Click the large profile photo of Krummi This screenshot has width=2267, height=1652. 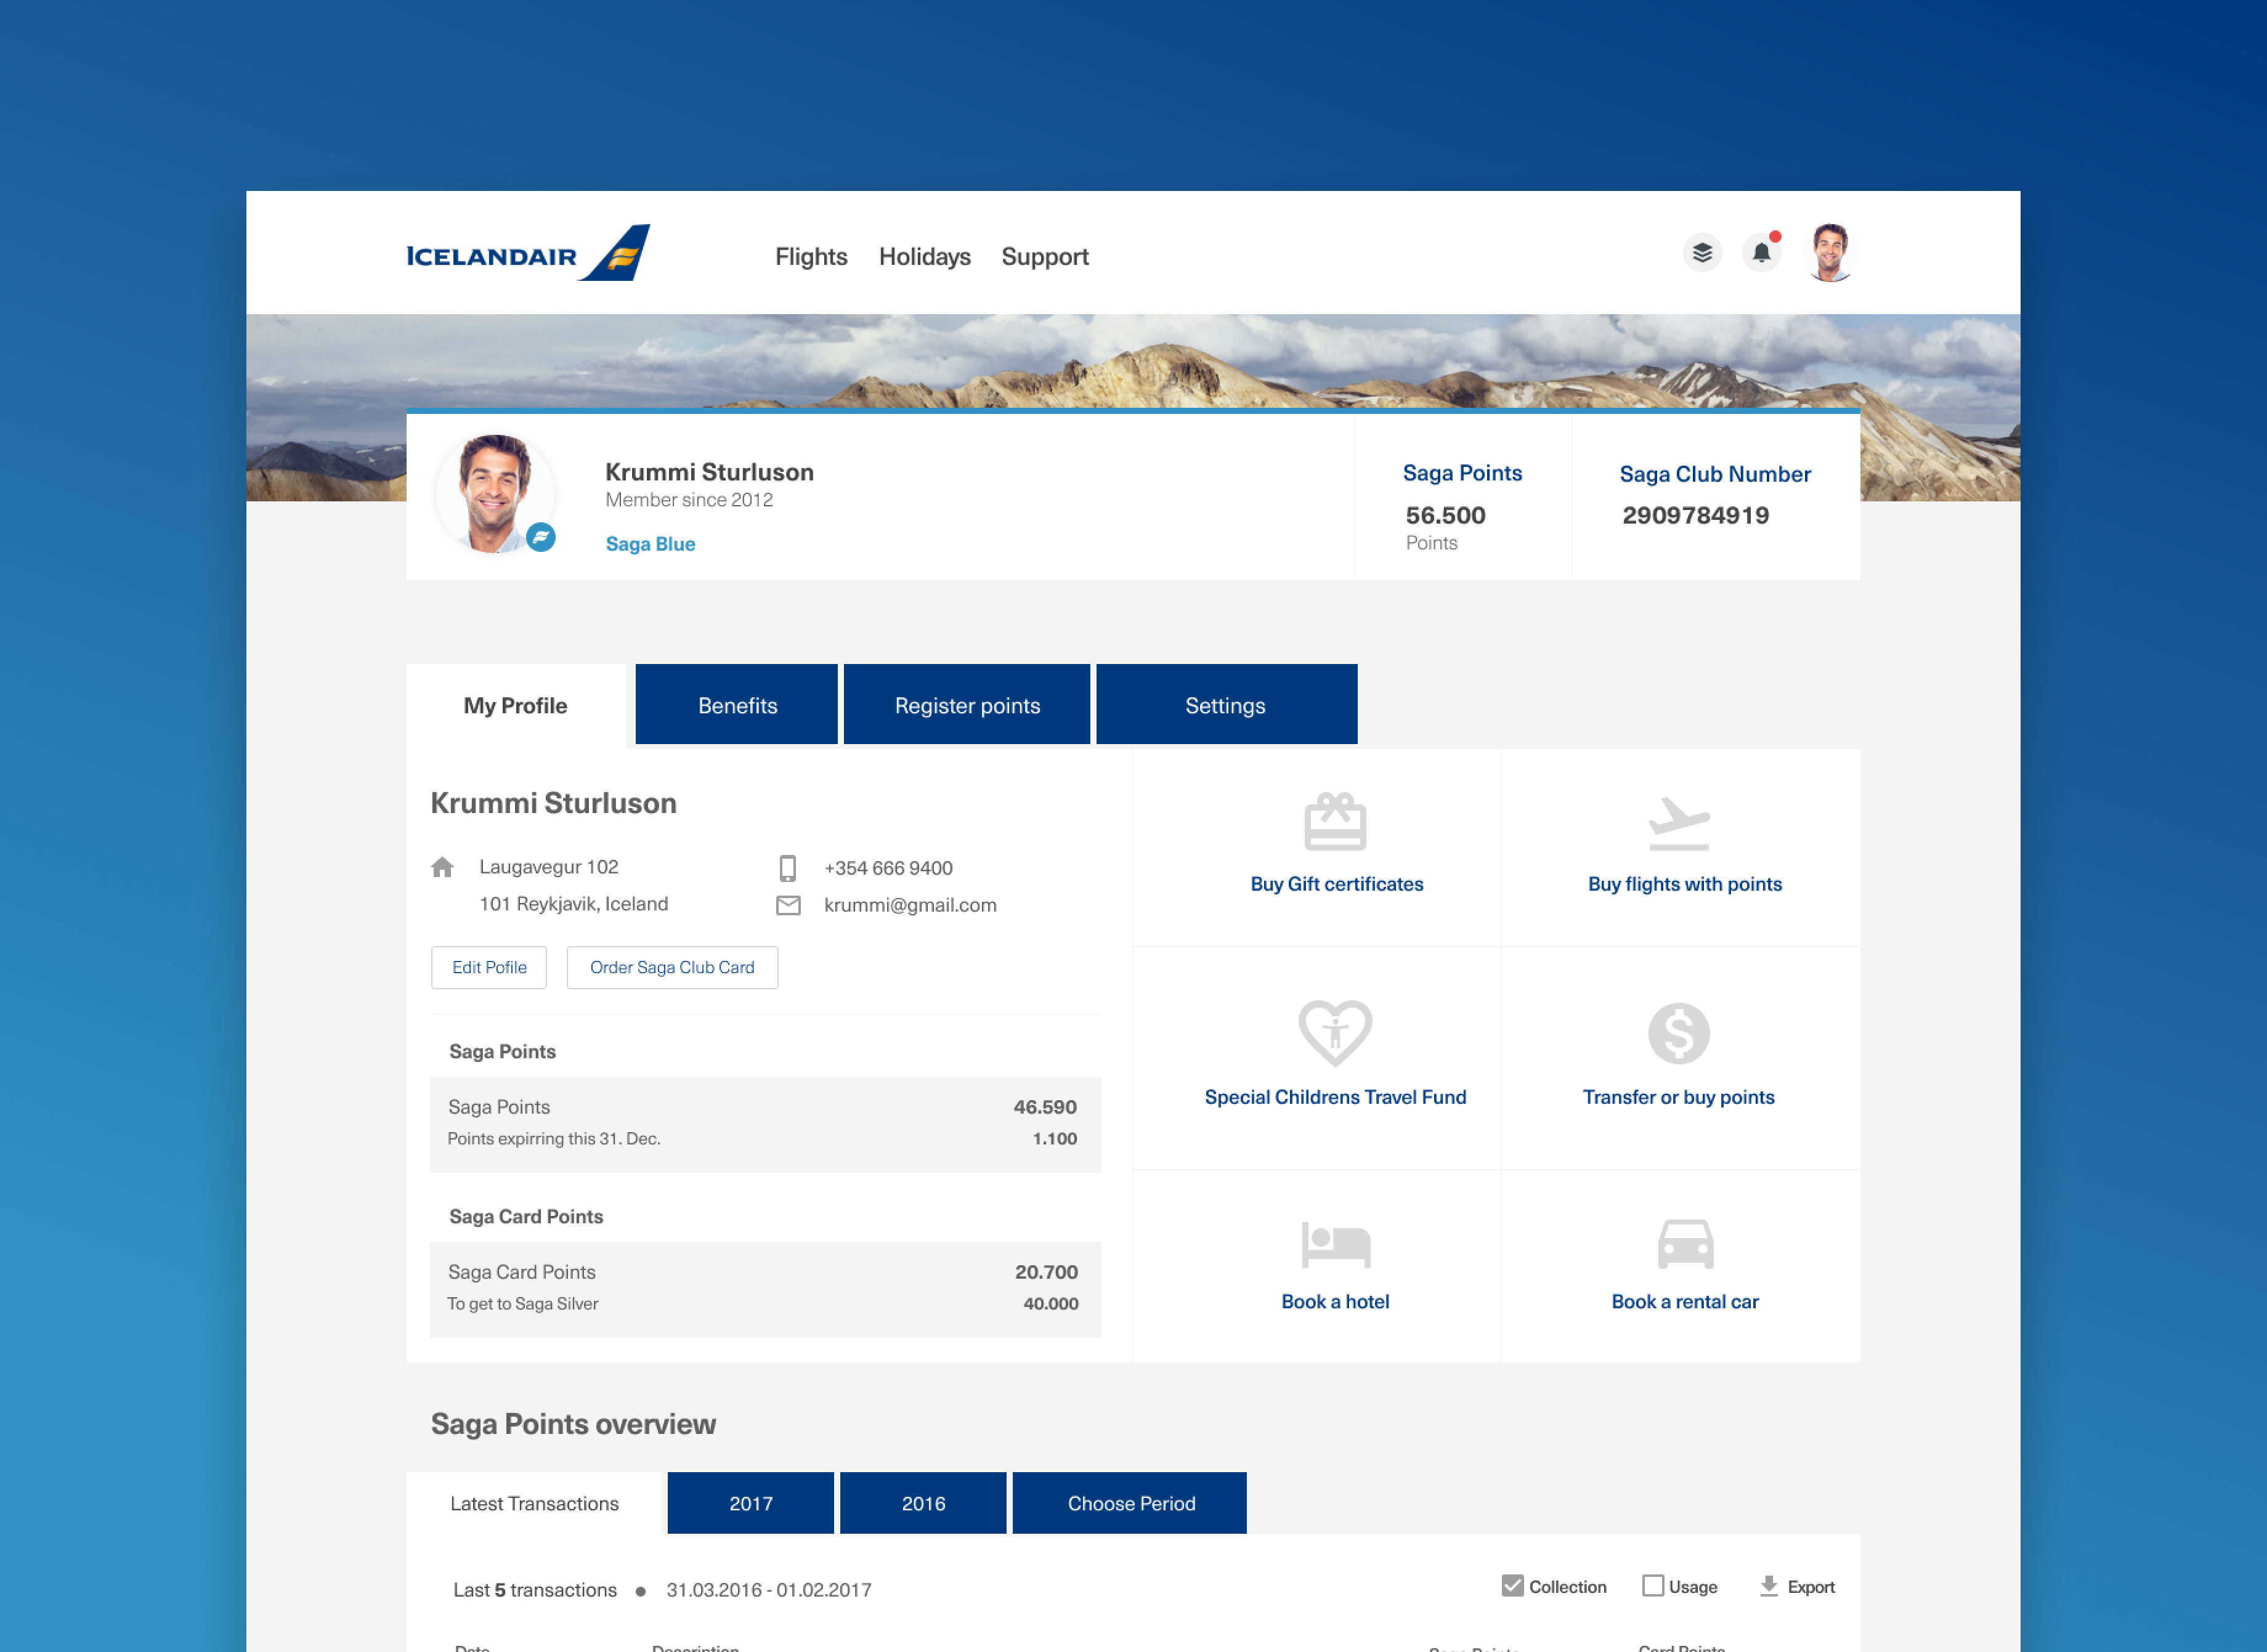click(x=494, y=494)
